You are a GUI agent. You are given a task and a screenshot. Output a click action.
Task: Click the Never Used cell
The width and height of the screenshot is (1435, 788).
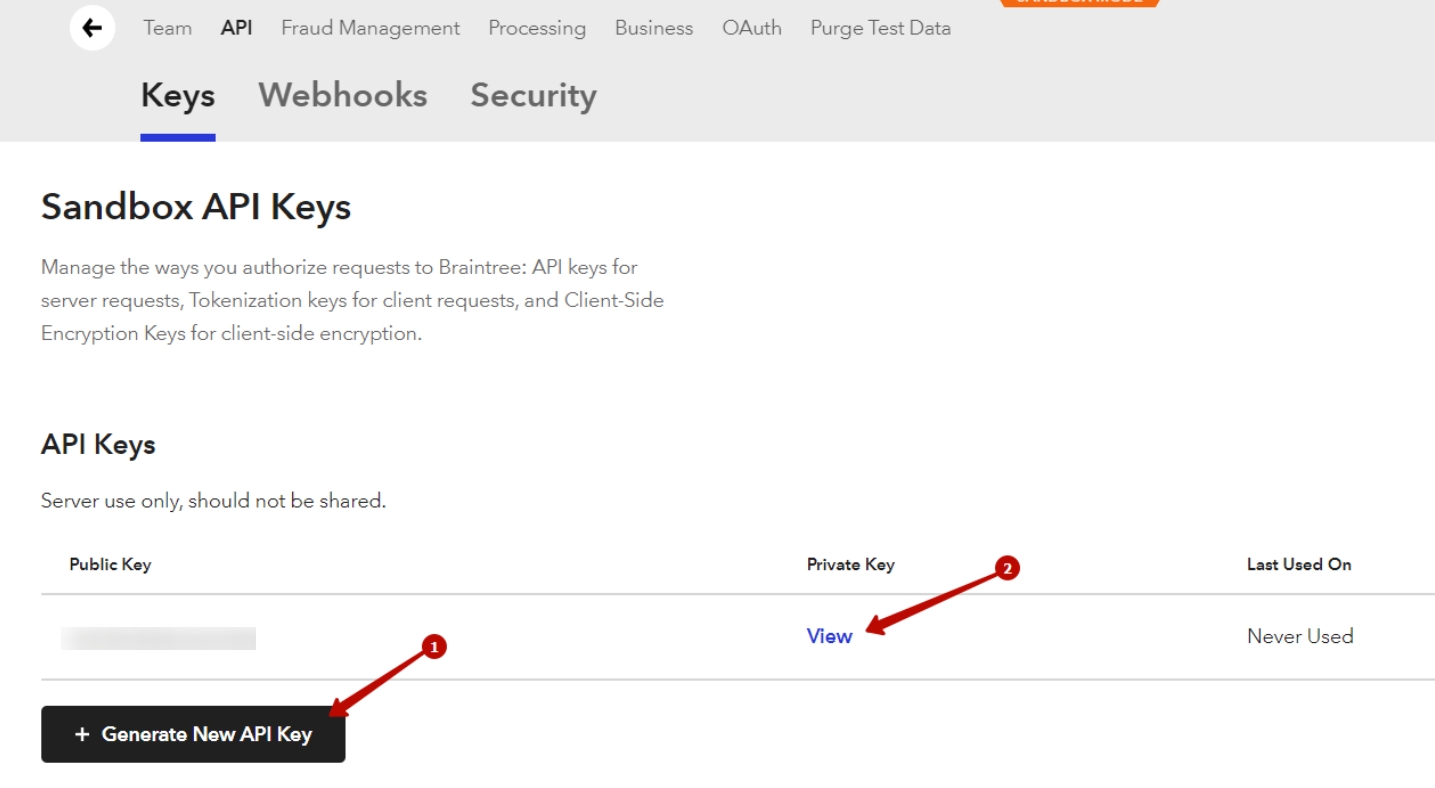[1299, 636]
